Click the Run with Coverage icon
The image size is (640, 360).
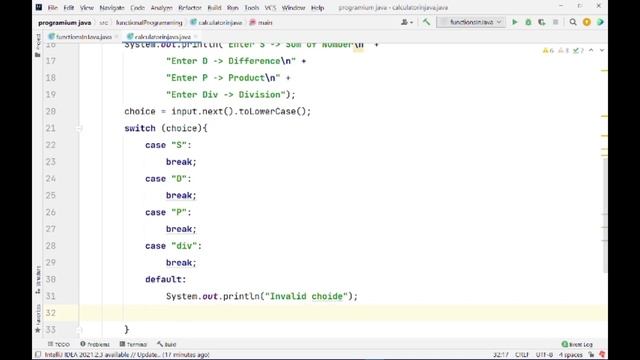[542, 22]
